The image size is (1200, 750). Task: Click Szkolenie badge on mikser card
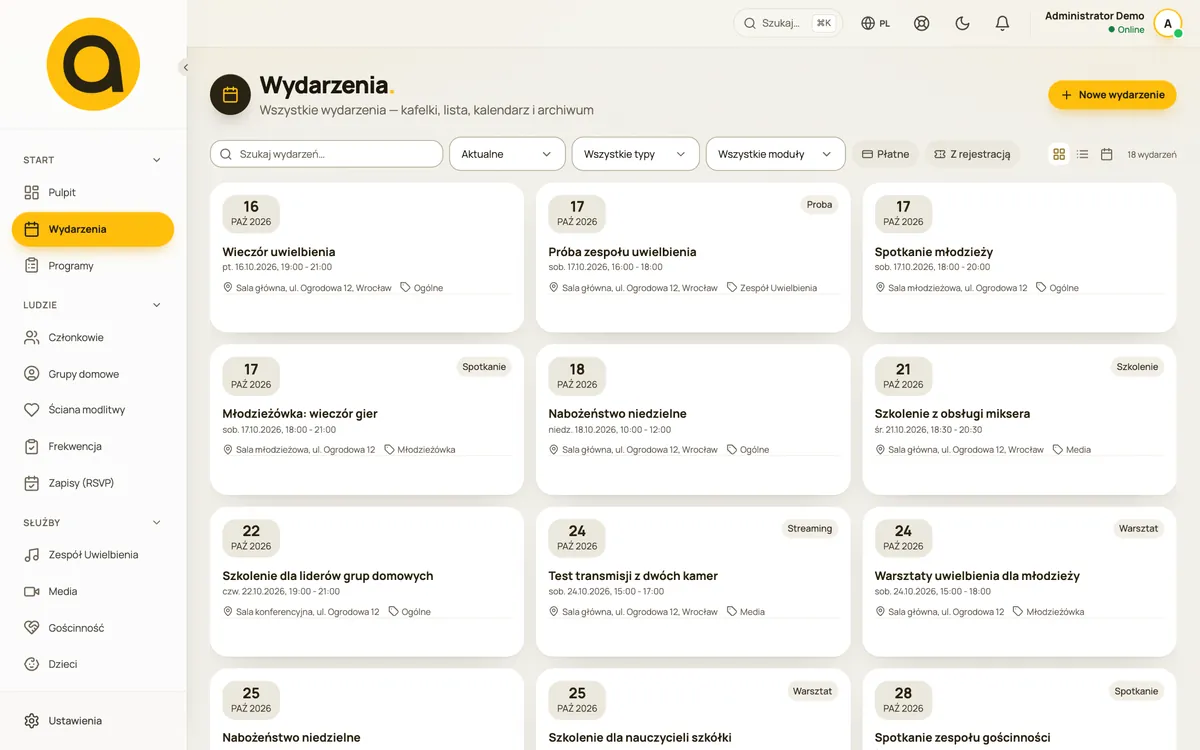(1137, 367)
